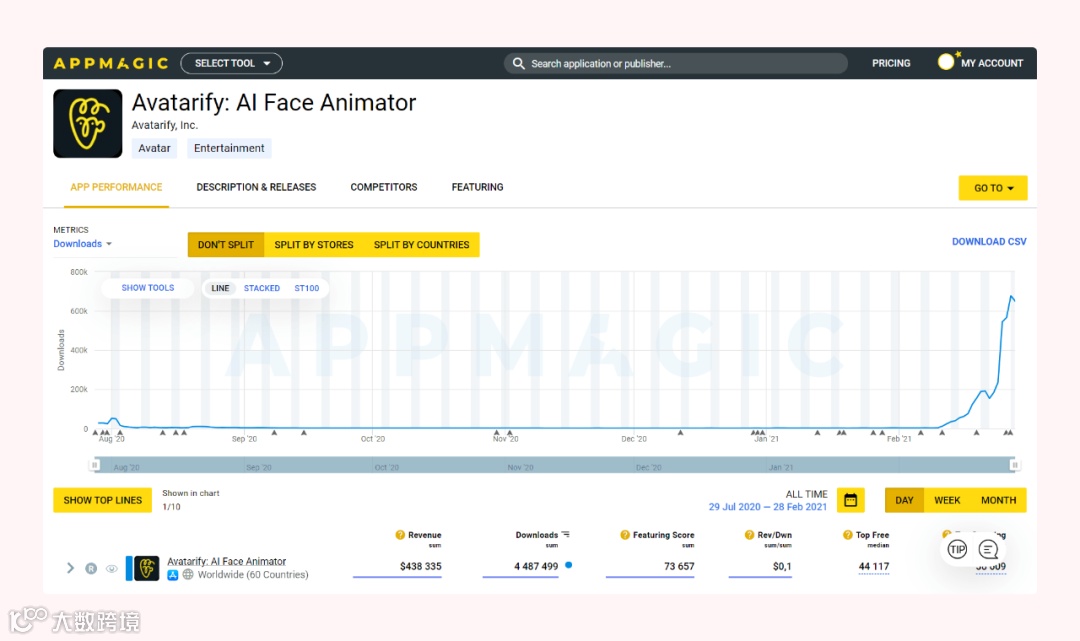Open the SELECT TOOL dropdown
This screenshot has height=641, width=1080.
click(231, 63)
